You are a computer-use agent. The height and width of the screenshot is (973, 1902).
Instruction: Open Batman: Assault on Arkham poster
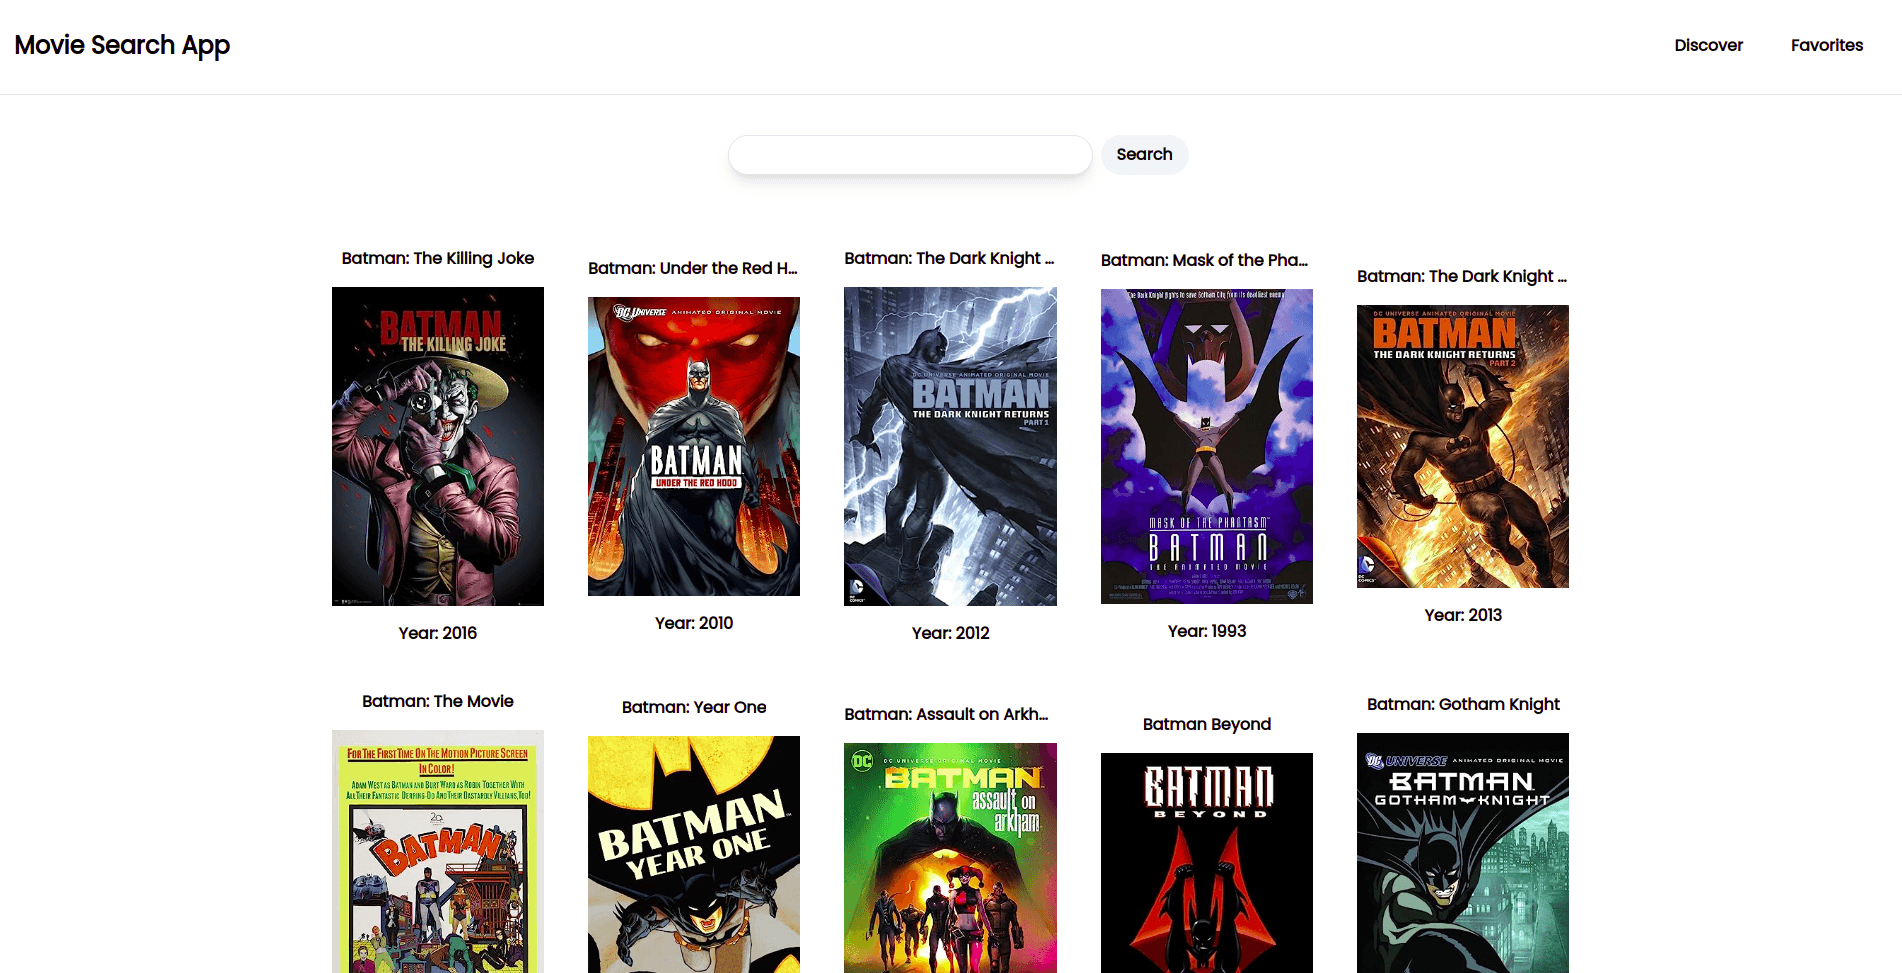[x=950, y=858]
